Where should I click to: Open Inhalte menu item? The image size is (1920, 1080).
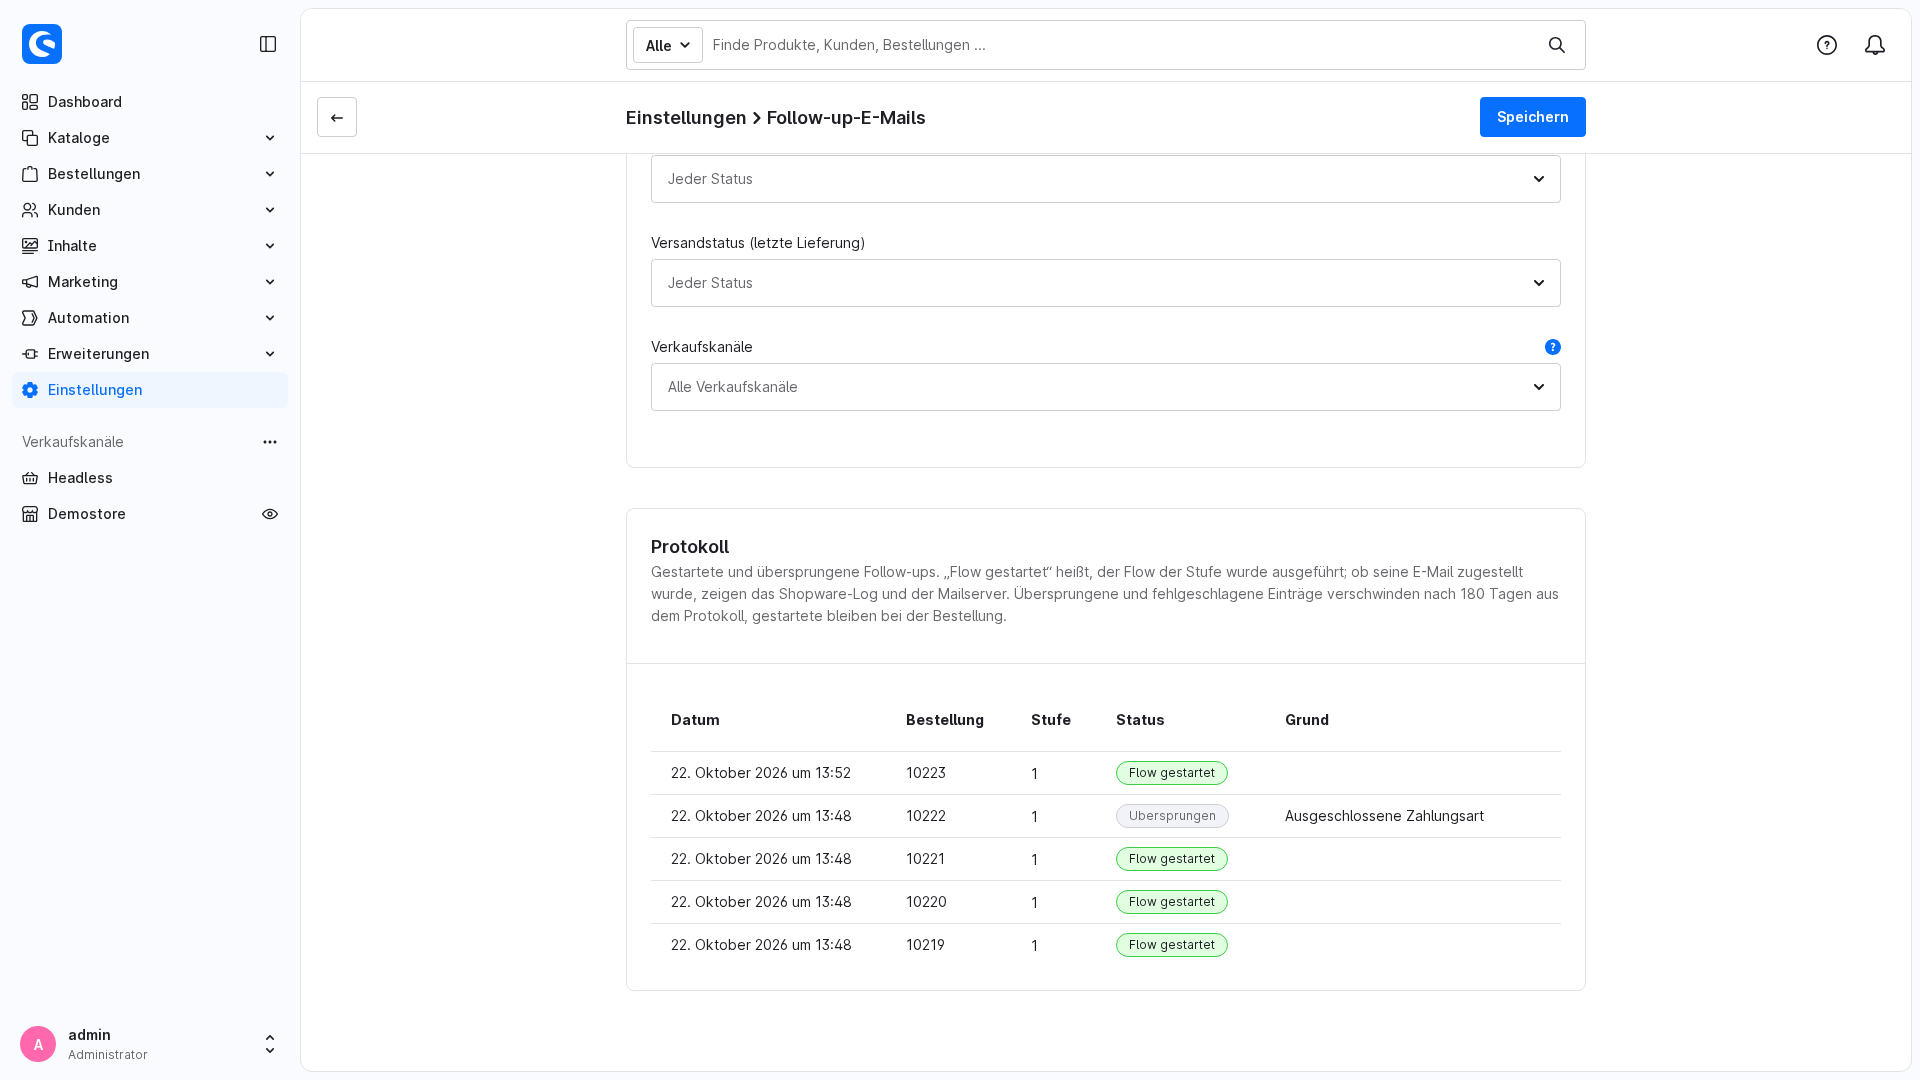point(150,246)
